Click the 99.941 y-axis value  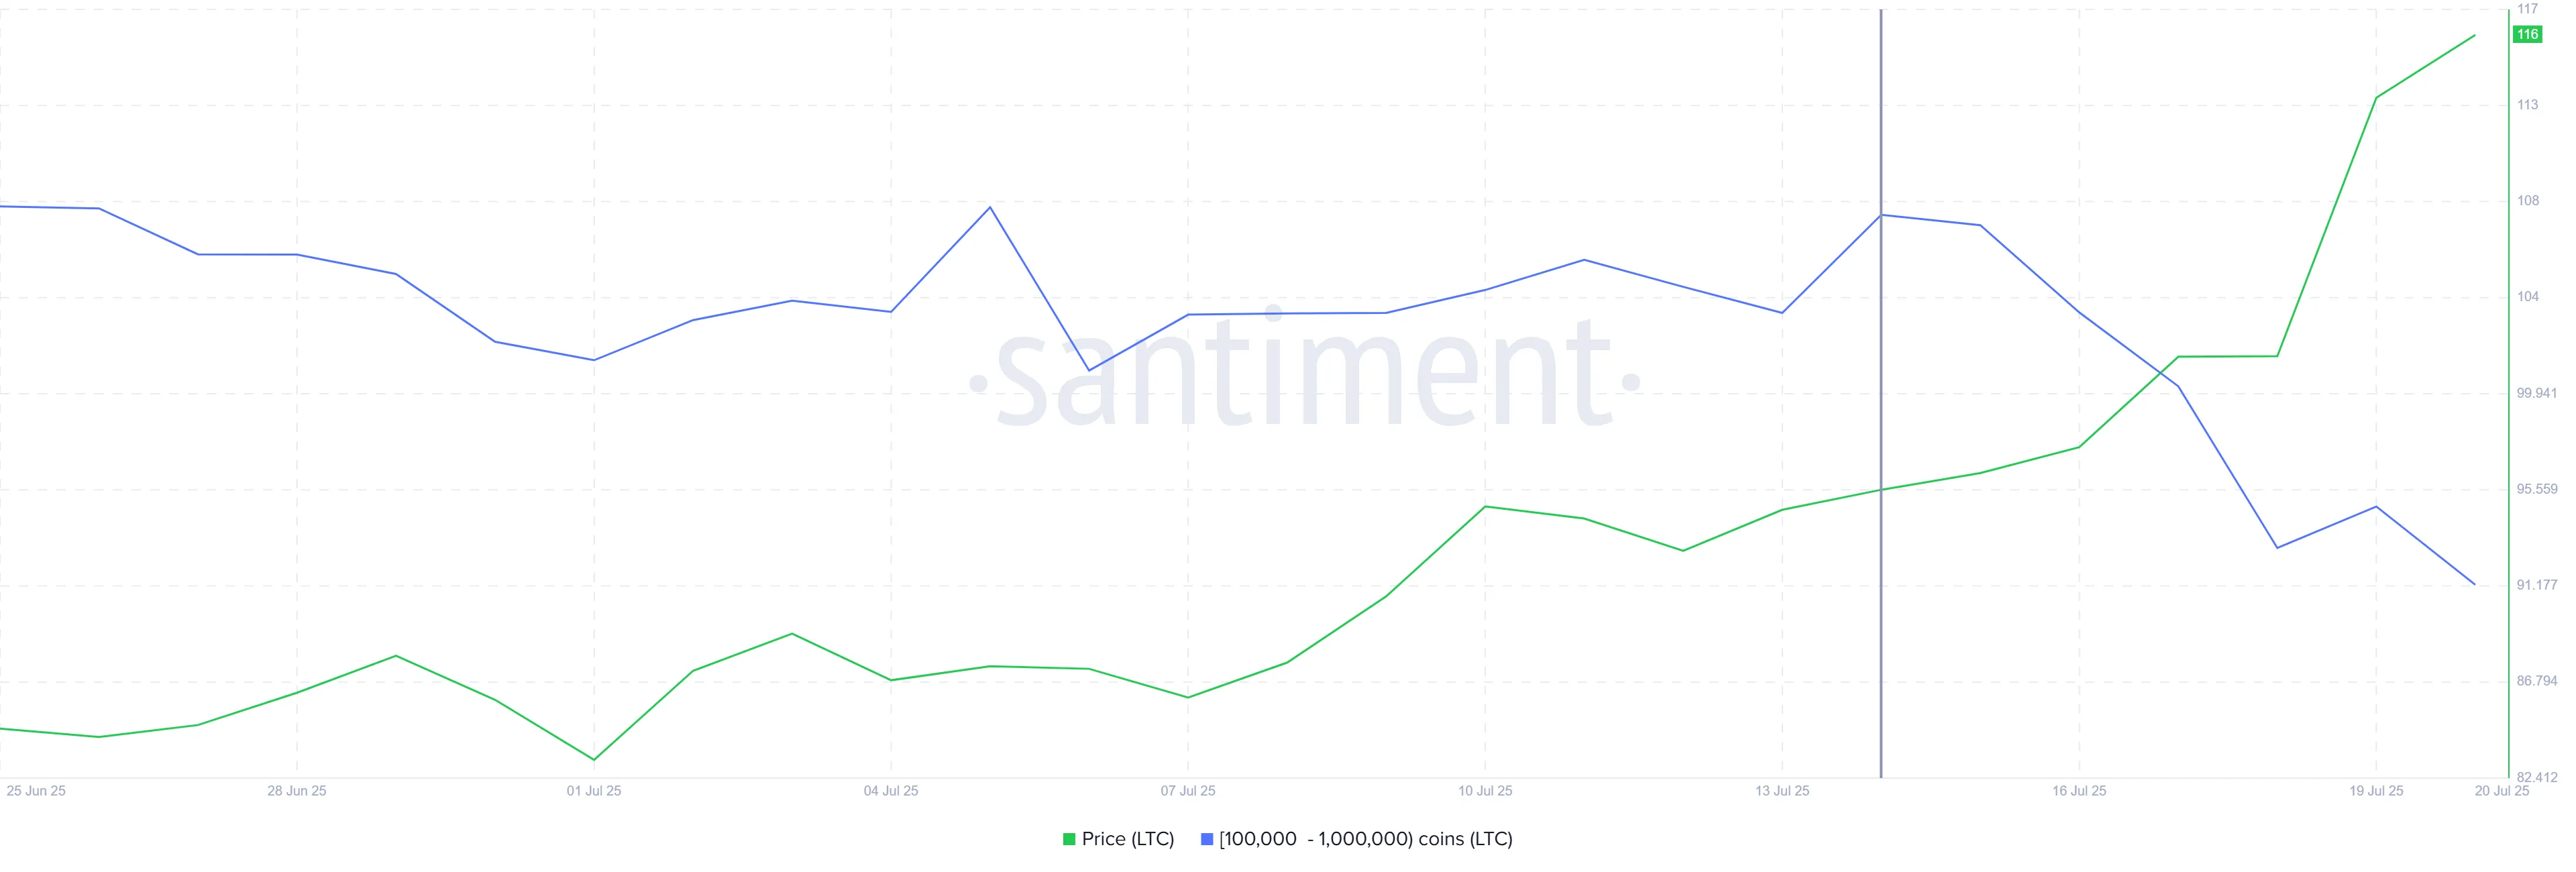2537,393
